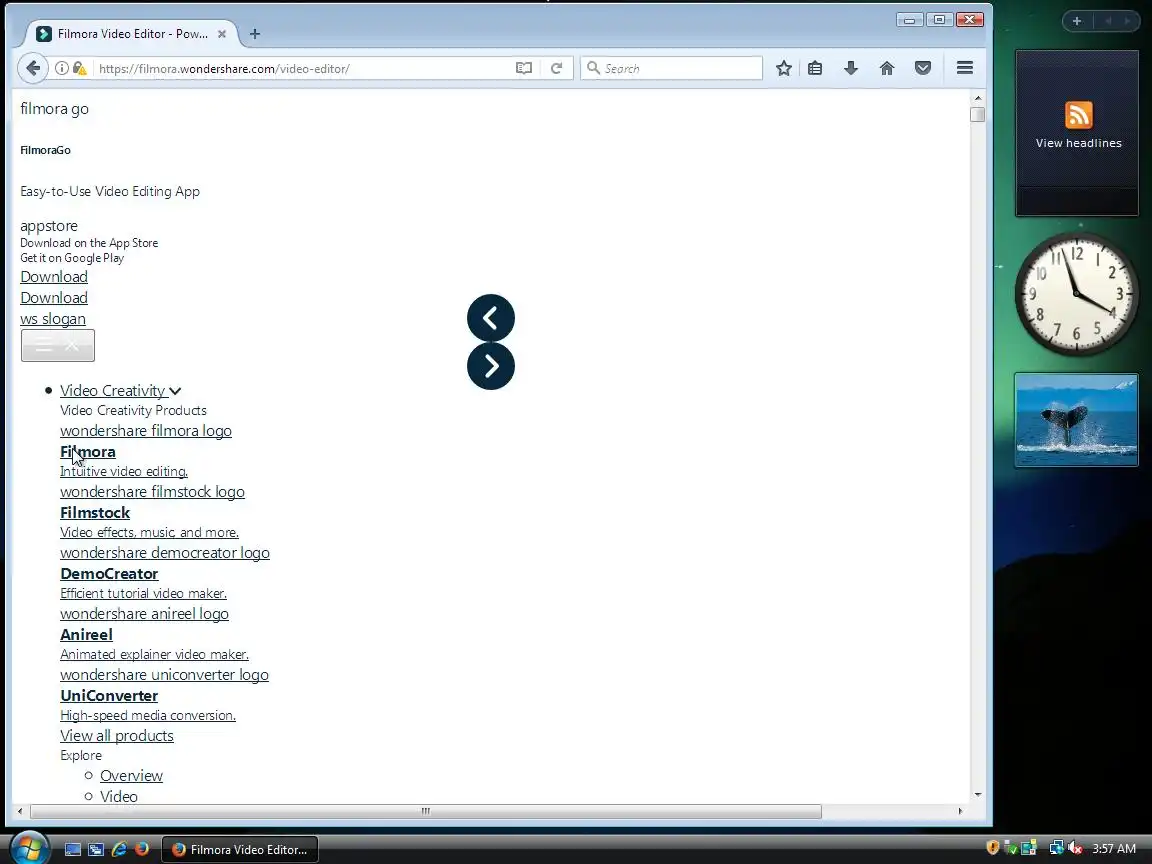Click the horizontal scrollbar left arrow

tap(20, 811)
